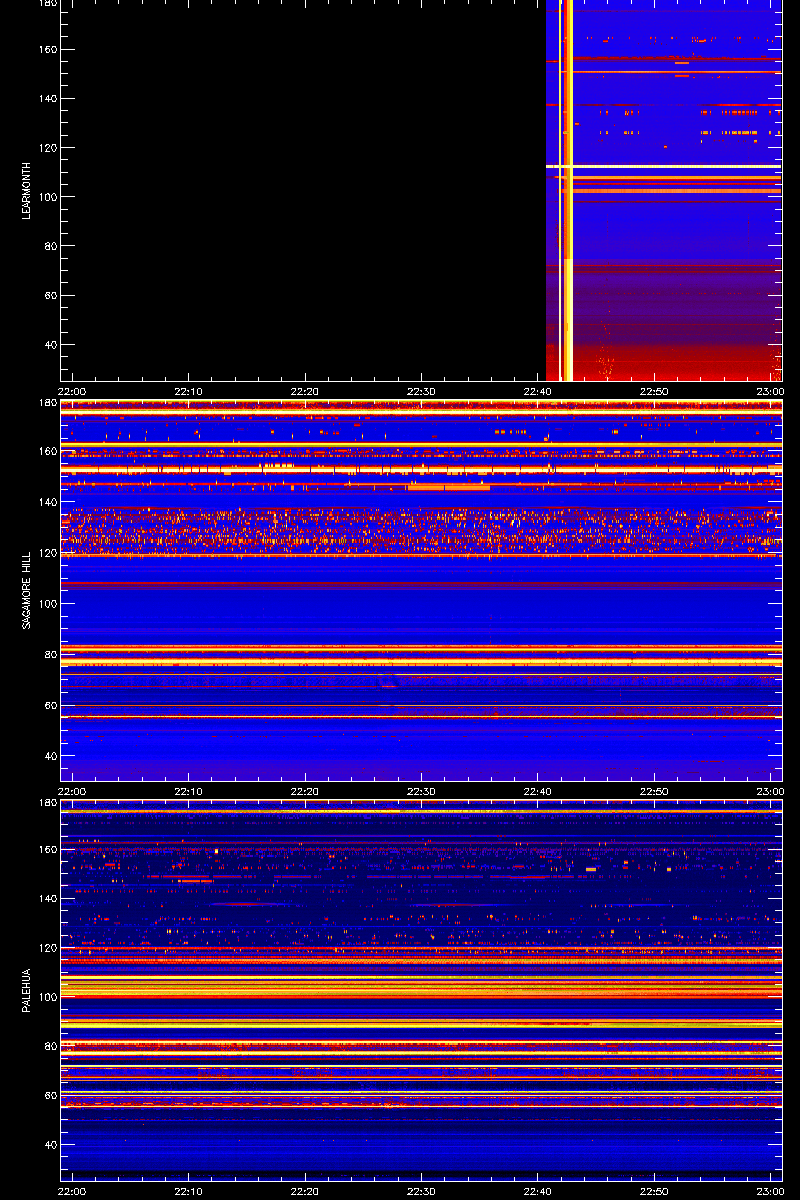Click the Sagamore Hill spectrogram plot
Viewport: 800px width, 1200px height.
click(x=421, y=590)
